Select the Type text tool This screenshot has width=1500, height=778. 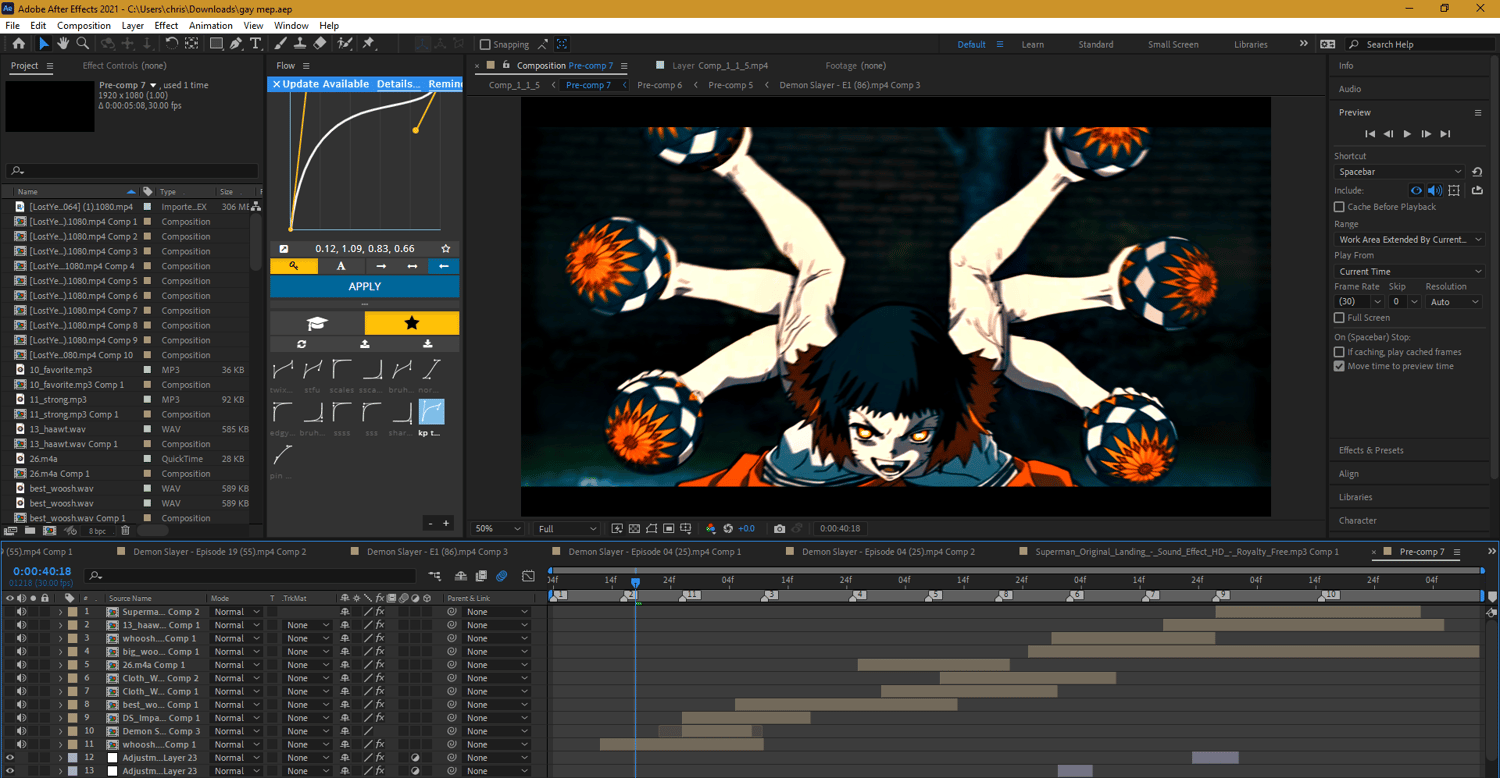255,44
